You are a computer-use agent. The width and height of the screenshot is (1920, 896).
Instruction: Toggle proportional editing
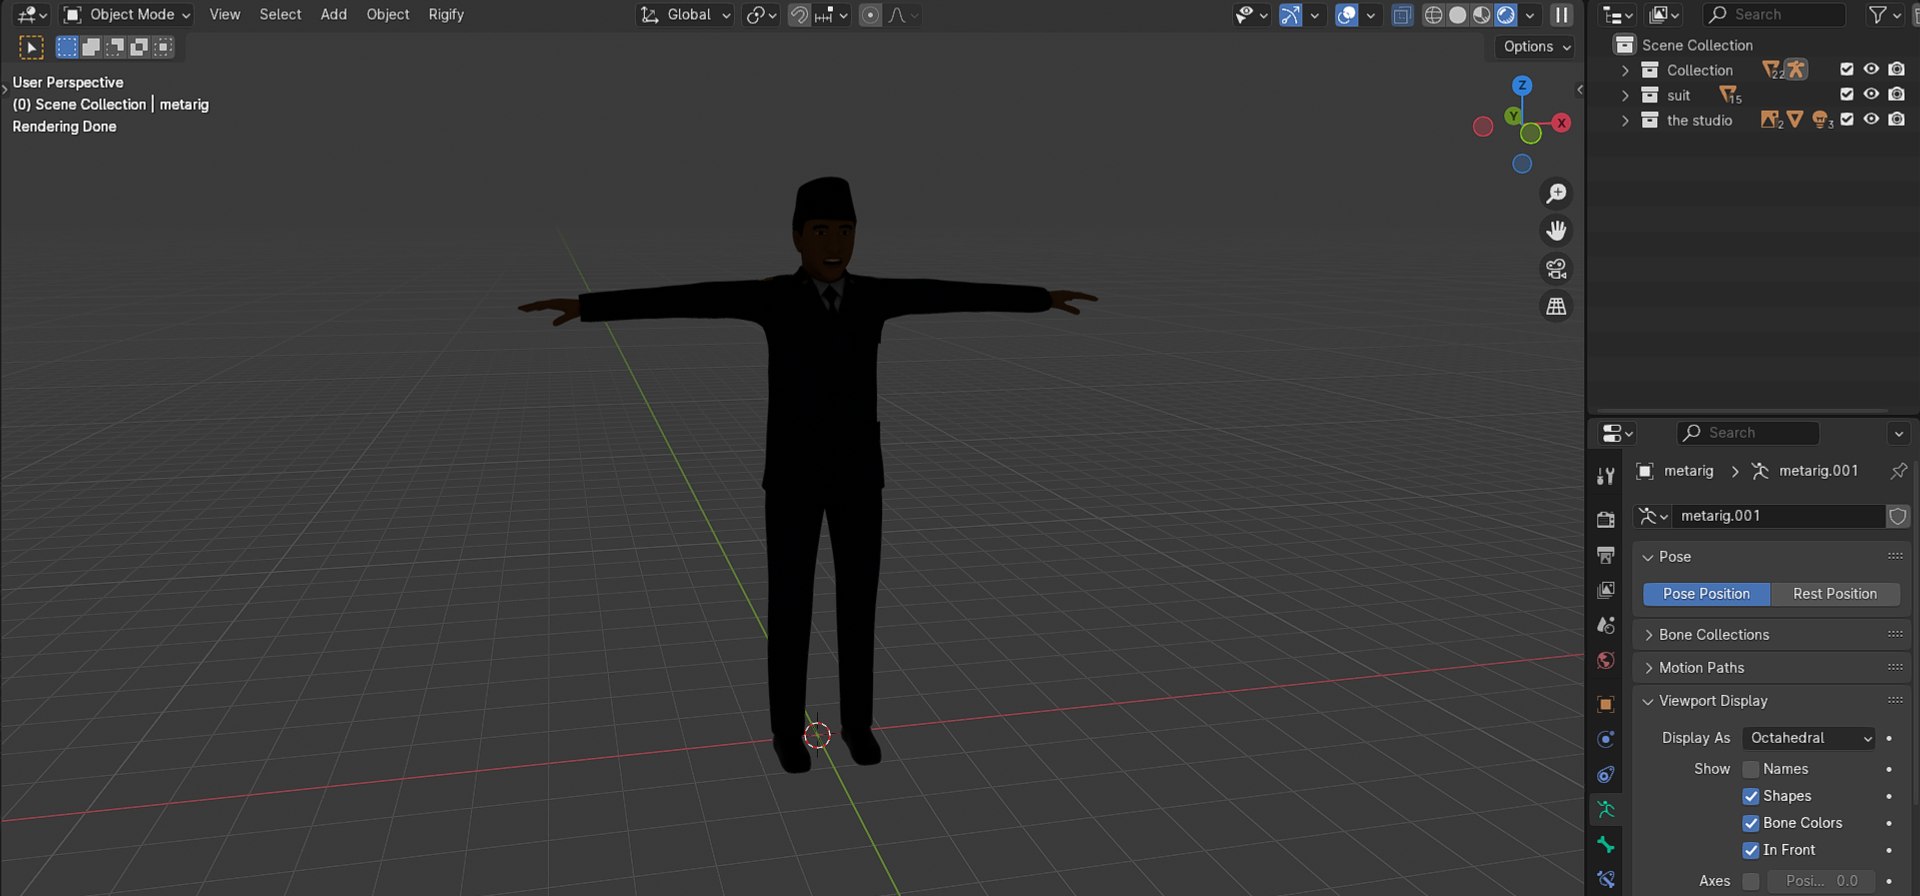pyautogui.click(x=870, y=14)
